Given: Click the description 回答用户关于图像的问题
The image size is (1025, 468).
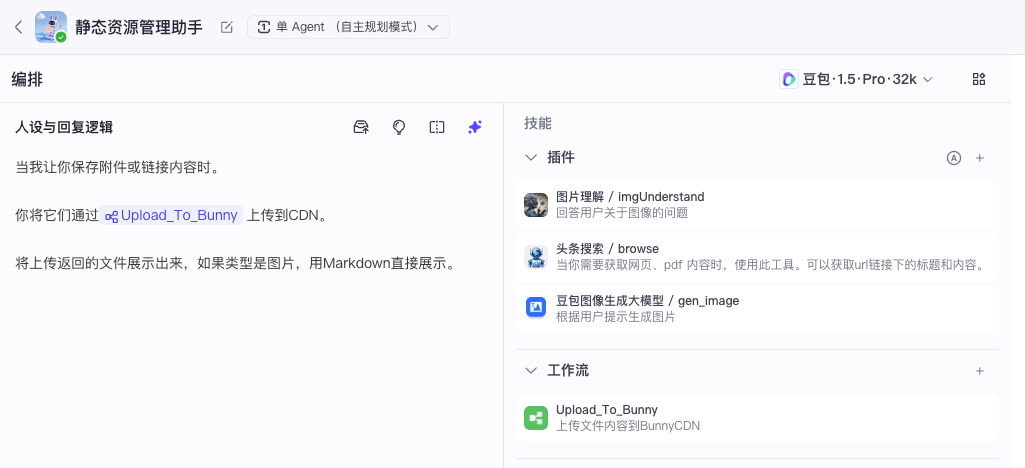Looking at the screenshot, I should (x=622, y=212).
